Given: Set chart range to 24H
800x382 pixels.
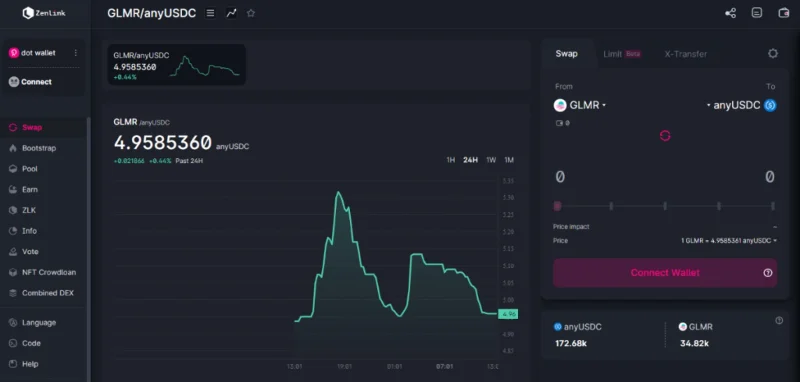Looking at the screenshot, I should pos(470,160).
